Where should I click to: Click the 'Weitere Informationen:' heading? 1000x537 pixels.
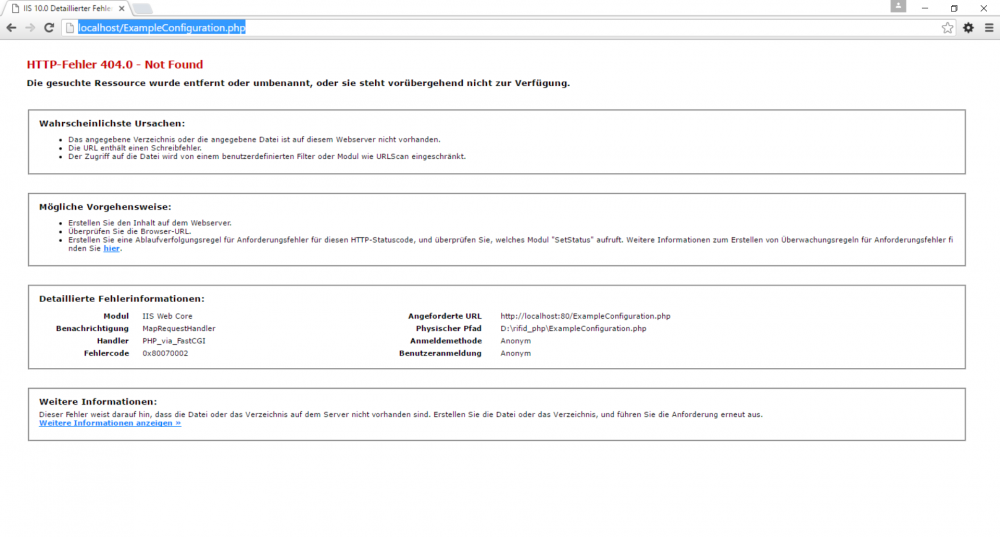tap(98, 401)
